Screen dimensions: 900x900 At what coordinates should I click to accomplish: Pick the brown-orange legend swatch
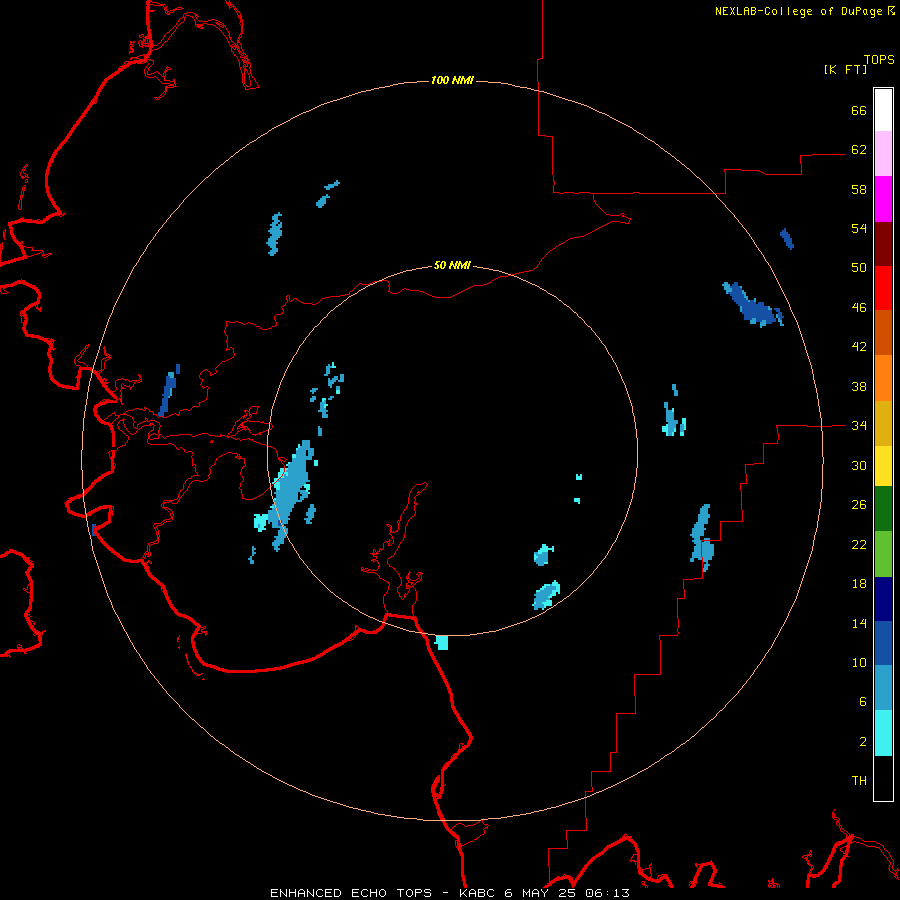(x=883, y=332)
